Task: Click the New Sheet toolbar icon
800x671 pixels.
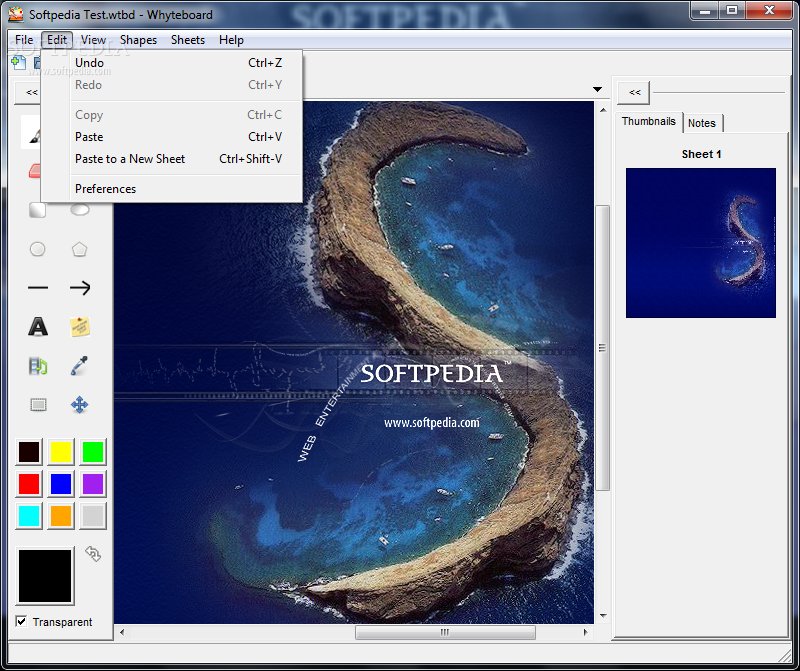Action: point(18,63)
